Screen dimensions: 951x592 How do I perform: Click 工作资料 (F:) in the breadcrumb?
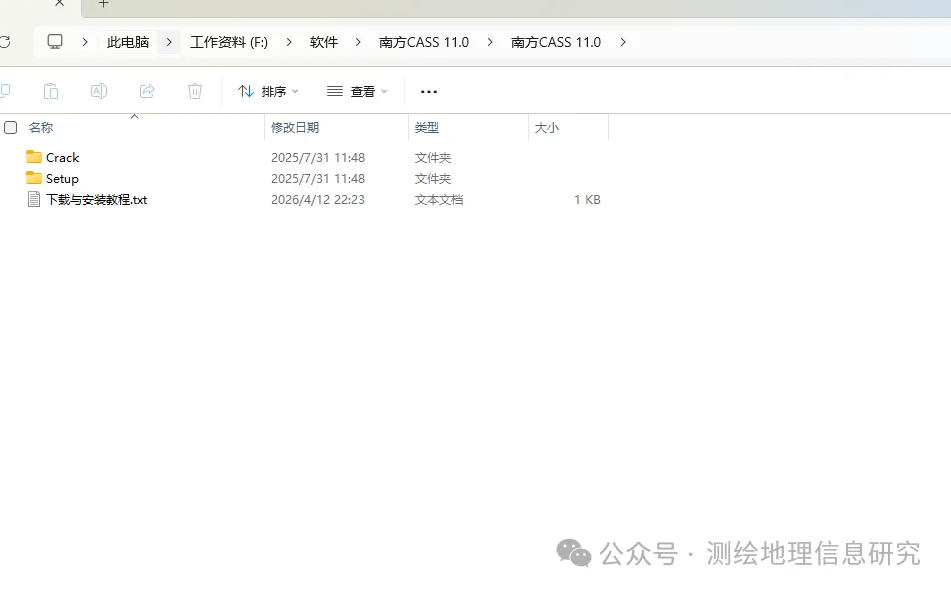[x=229, y=42]
